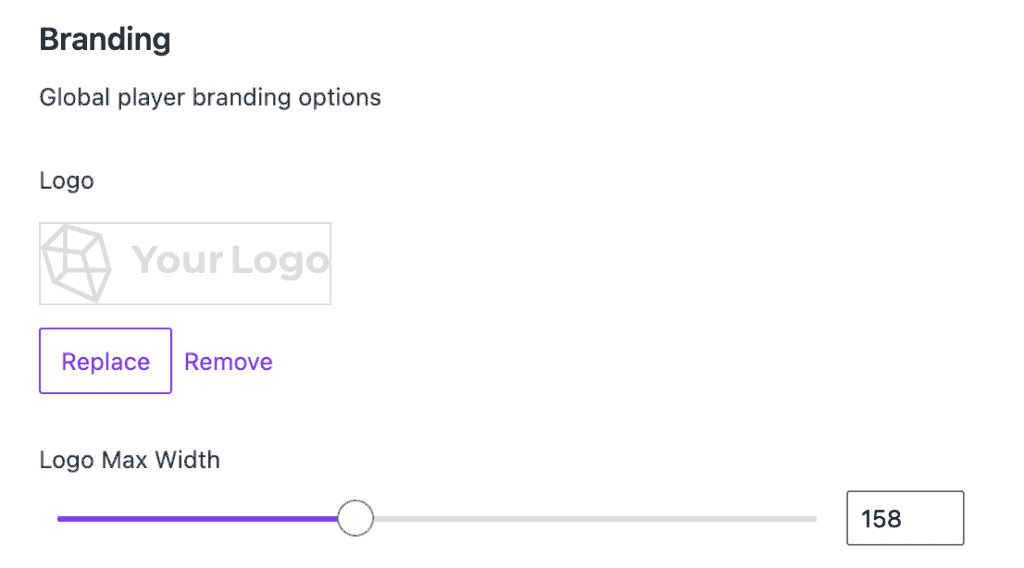Click empty space inside the width input box
The height and width of the screenshot is (568, 1024).
tap(934, 518)
